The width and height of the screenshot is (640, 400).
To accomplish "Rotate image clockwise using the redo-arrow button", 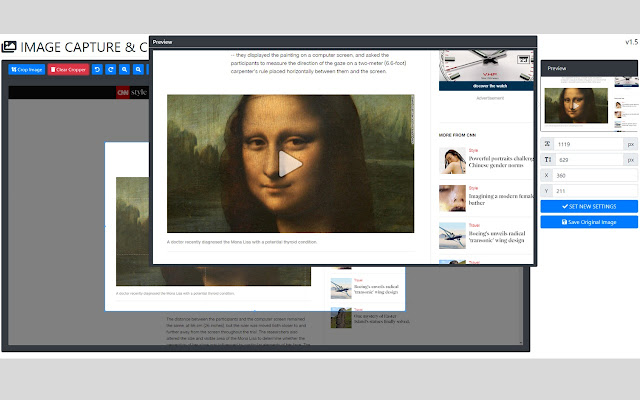I will 111,69.
